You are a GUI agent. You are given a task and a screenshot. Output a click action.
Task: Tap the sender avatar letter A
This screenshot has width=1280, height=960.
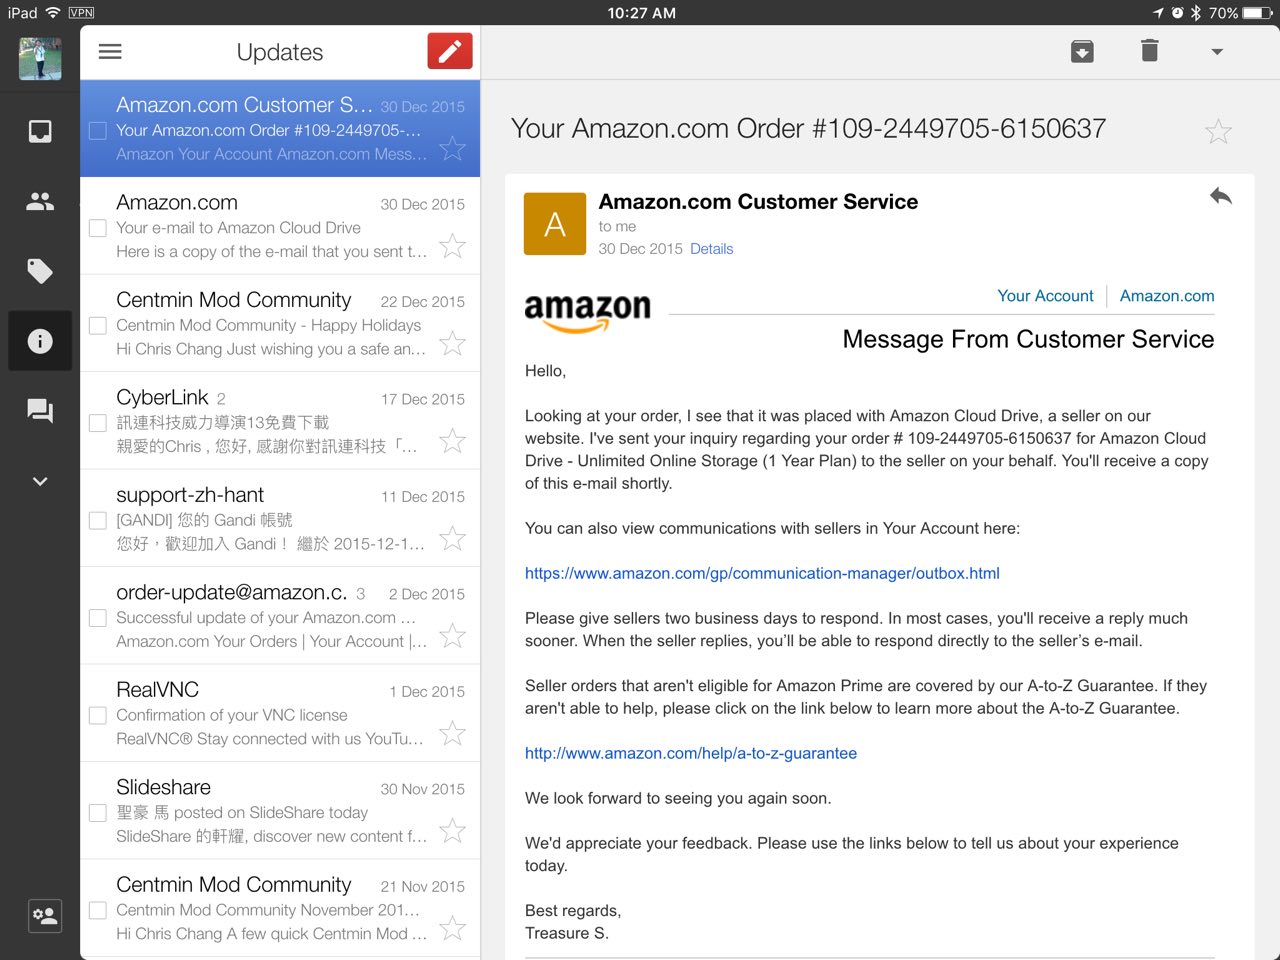pyautogui.click(x=555, y=224)
